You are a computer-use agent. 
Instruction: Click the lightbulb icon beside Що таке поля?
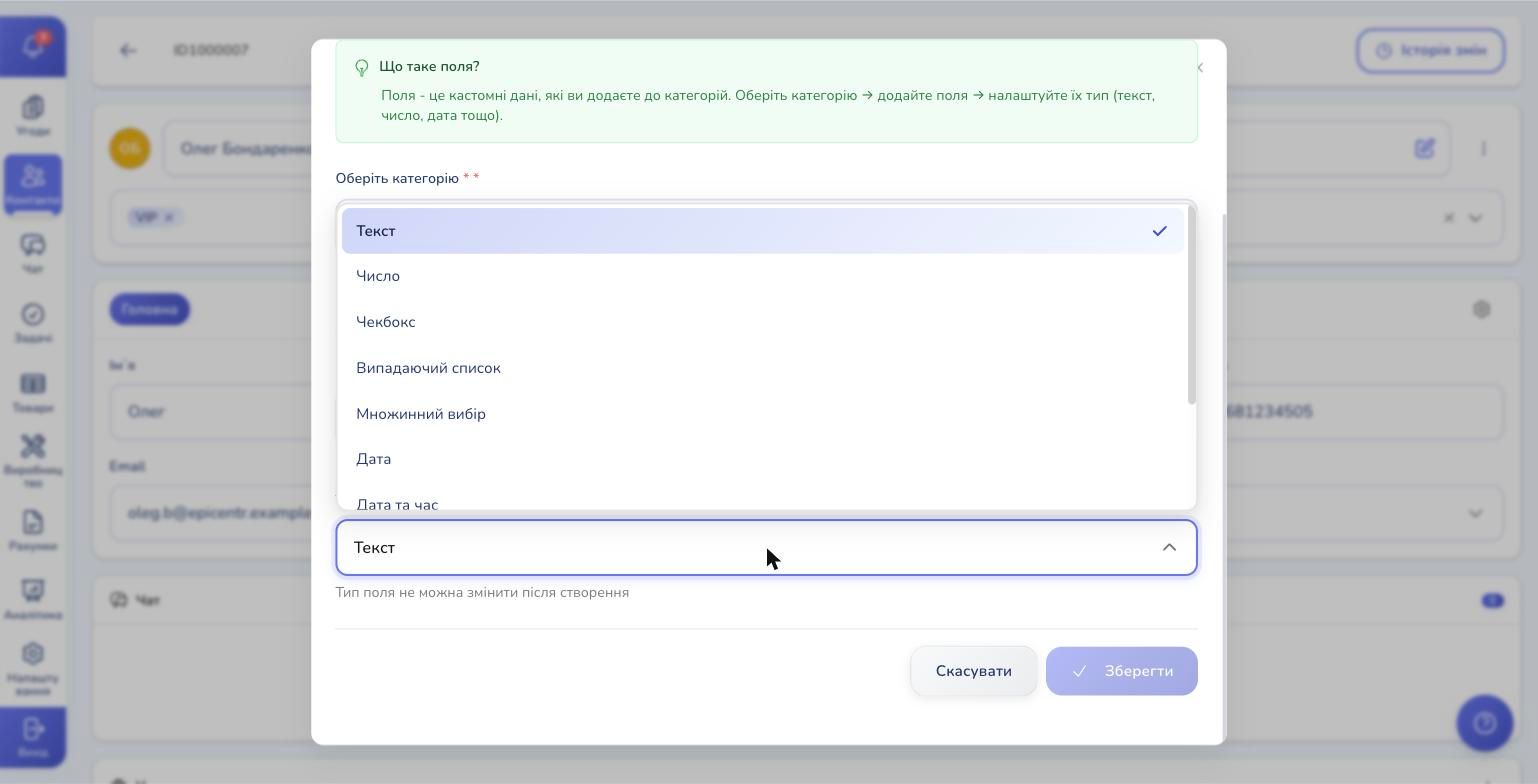(362, 67)
